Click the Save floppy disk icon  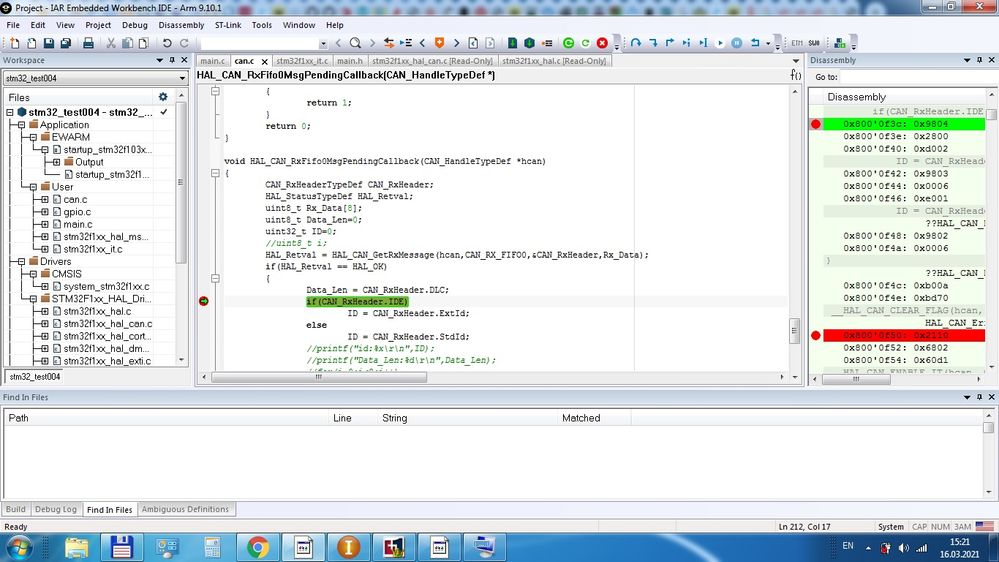point(48,43)
